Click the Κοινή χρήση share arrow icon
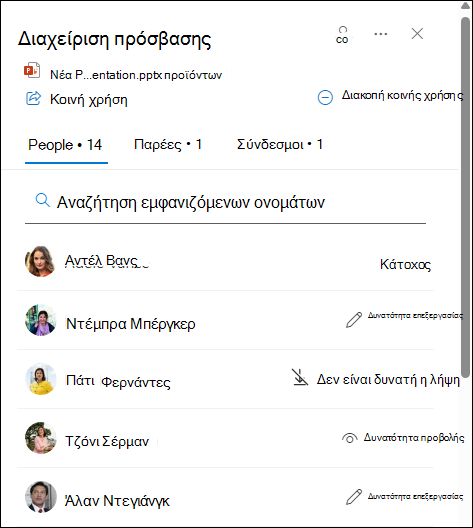The width and height of the screenshot is (473, 528). pyautogui.click(x=33, y=98)
